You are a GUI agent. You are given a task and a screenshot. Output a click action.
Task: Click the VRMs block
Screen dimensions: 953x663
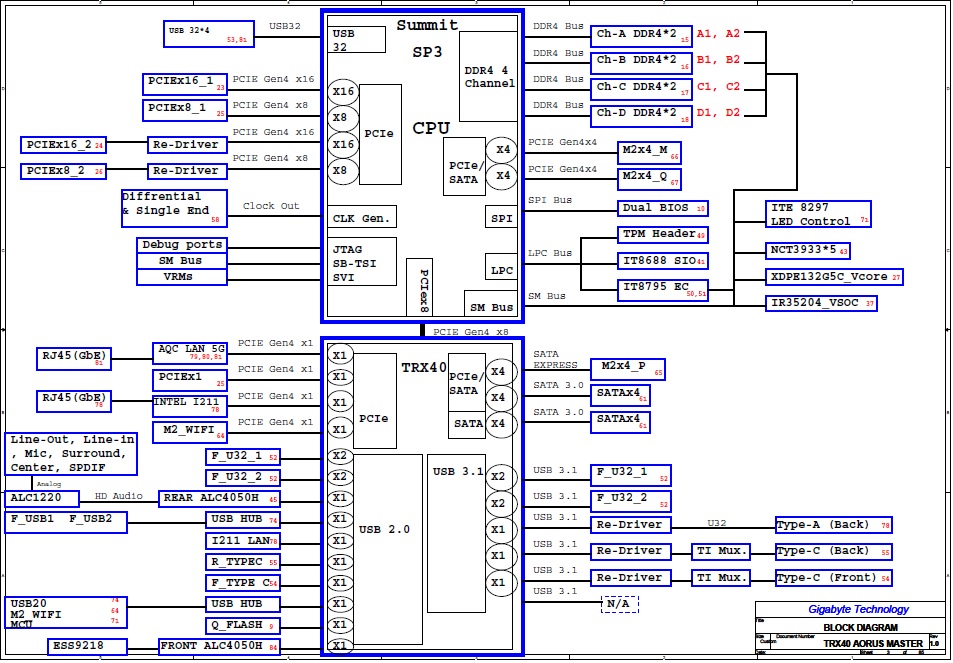coord(182,276)
